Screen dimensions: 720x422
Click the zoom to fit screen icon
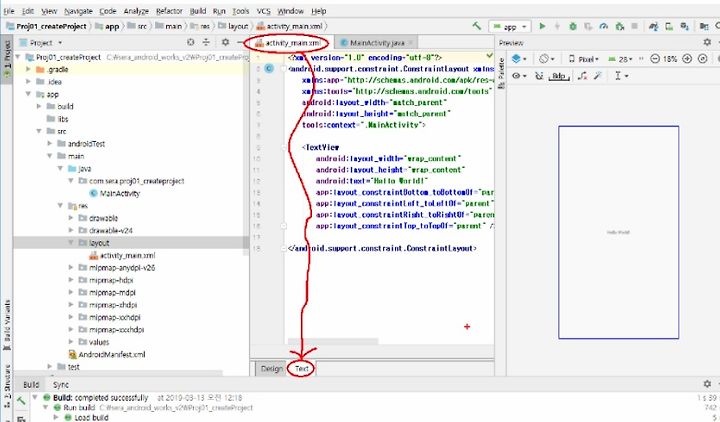[x=703, y=59]
